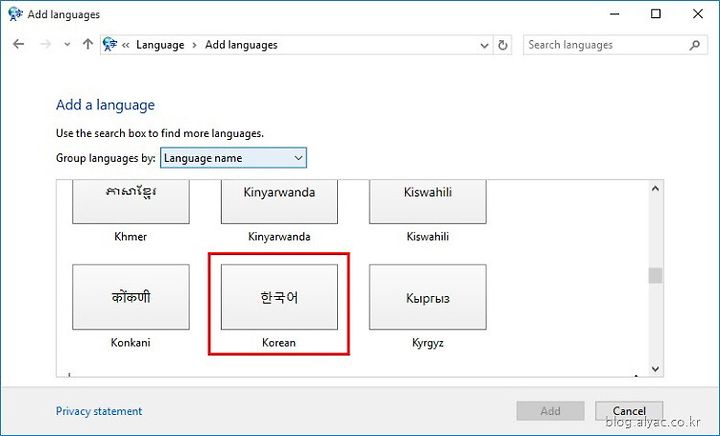The width and height of the screenshot is (720, 436).
Task: Click the magnifier search icon
Action: pos(695,45)
